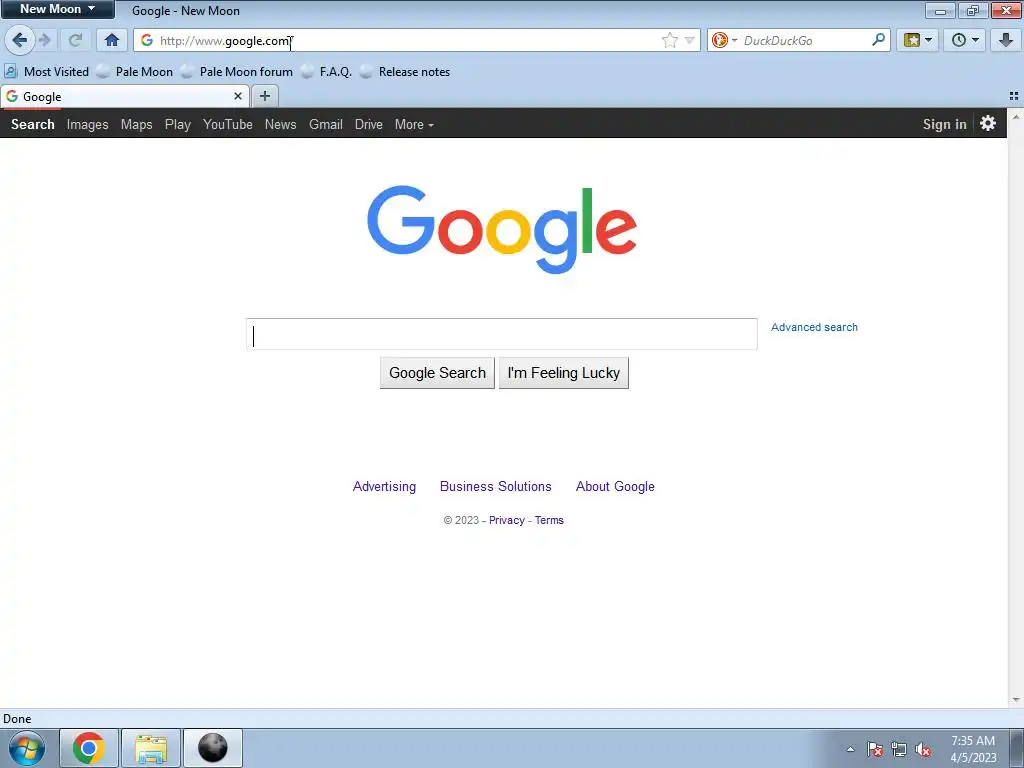Open the Bookmarks menu toolbar button
The height and width of the screenshot is (768, 1024).
click(x=917, y=40)
